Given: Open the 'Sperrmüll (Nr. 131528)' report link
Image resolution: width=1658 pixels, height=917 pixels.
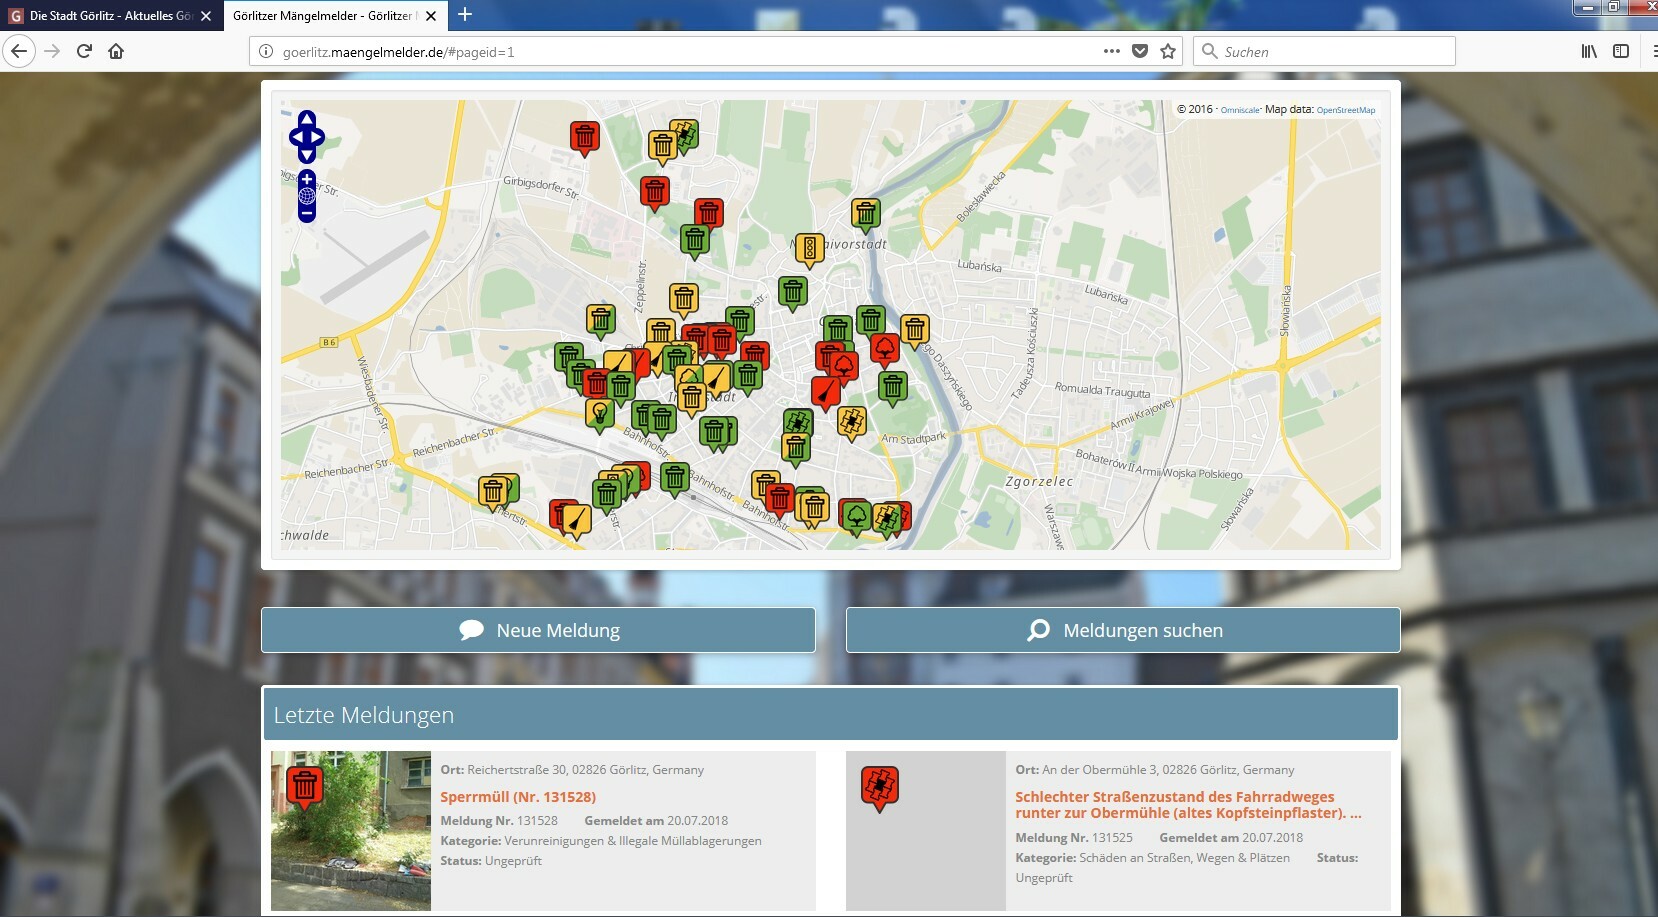Looking at the screenshot, I should (x=518, y=797).
